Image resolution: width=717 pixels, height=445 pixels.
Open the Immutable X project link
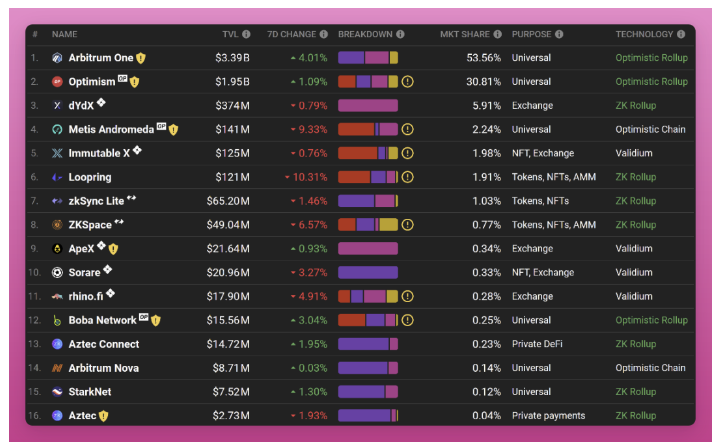[99, 153]
